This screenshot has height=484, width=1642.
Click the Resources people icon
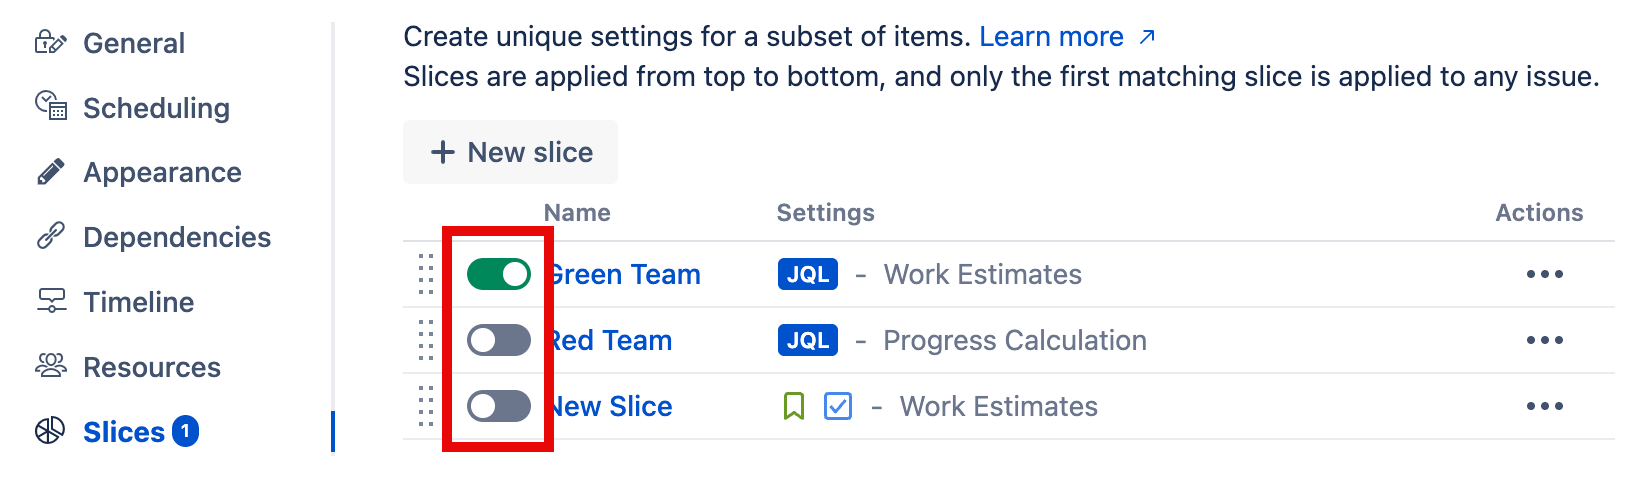(x=50, y=366)
